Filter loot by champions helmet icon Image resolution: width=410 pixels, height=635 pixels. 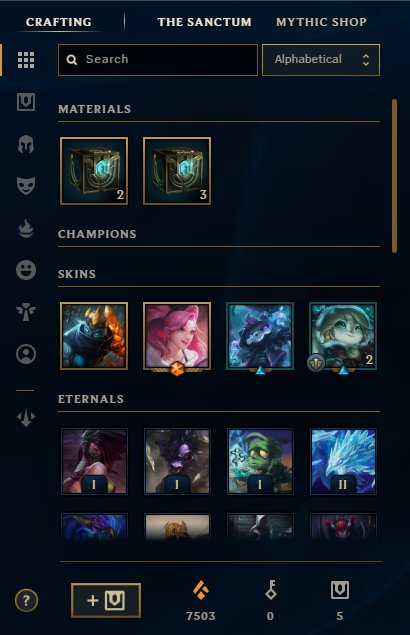click(26, 144)
